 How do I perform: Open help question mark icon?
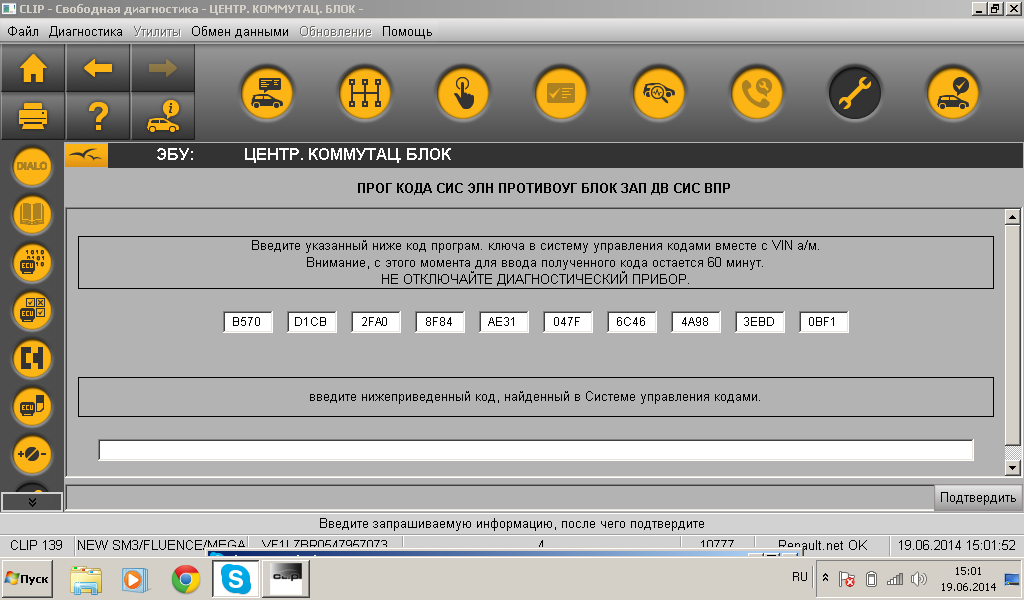pos(98,116)
